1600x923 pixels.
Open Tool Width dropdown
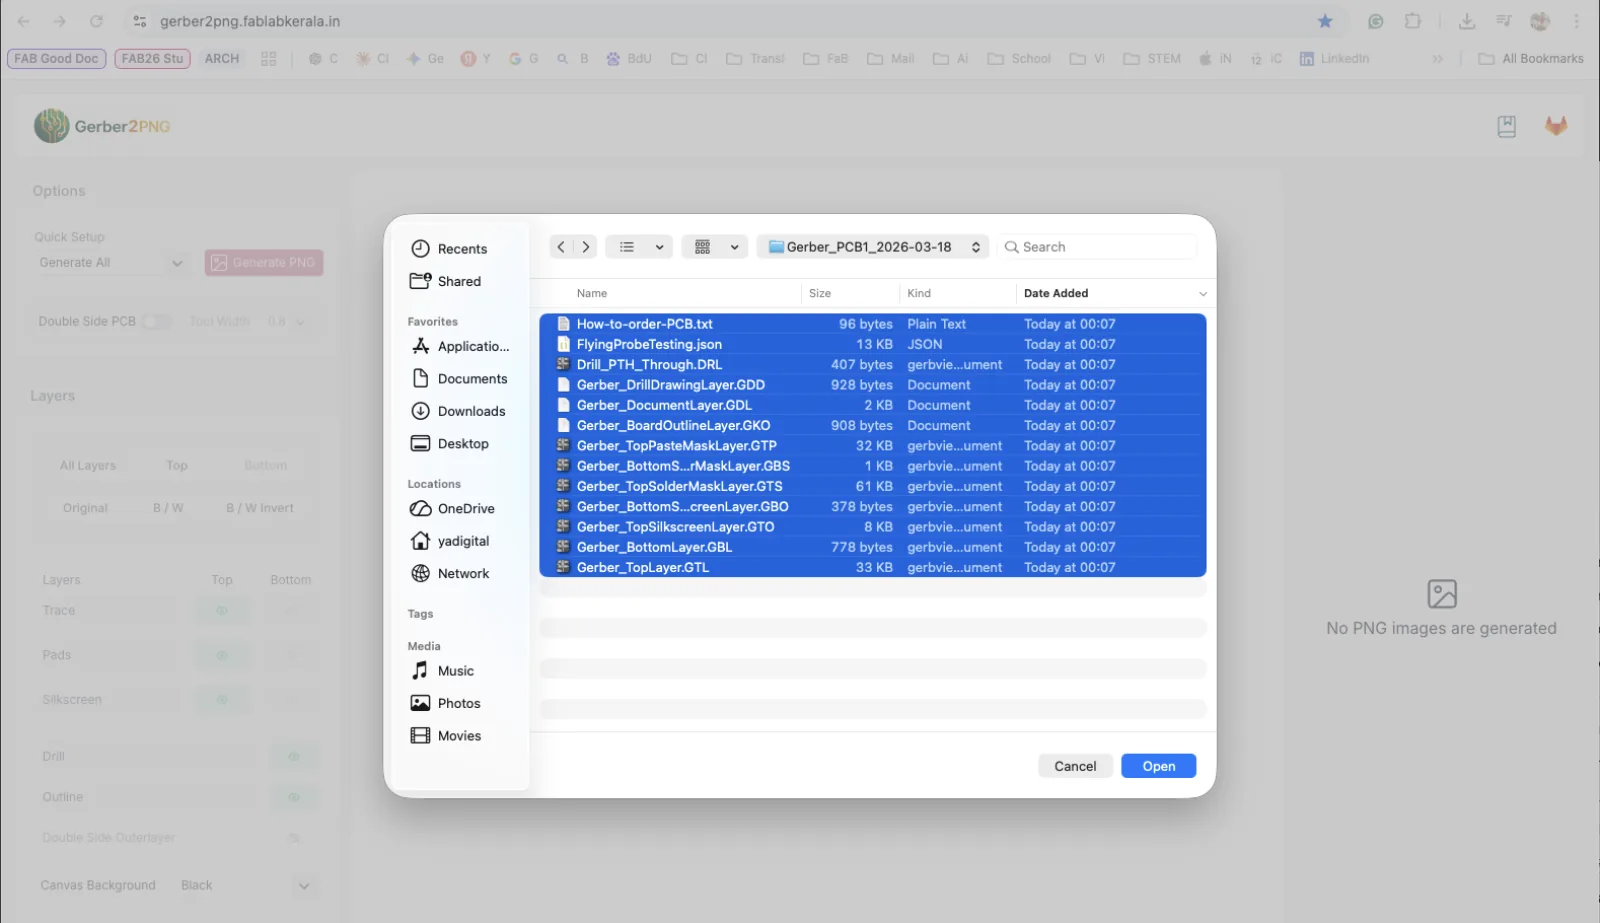pos(287,322)
